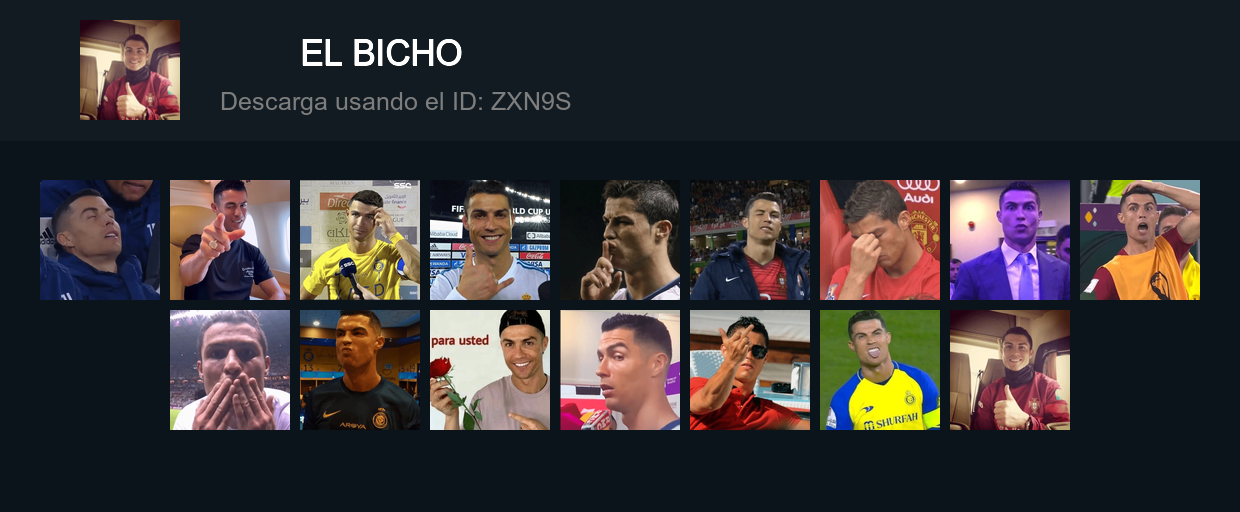The width and height of the screenshot is (1240, 512).
Task: Open the side-glance profile interview sticker
Action: (x=620, y=370)
